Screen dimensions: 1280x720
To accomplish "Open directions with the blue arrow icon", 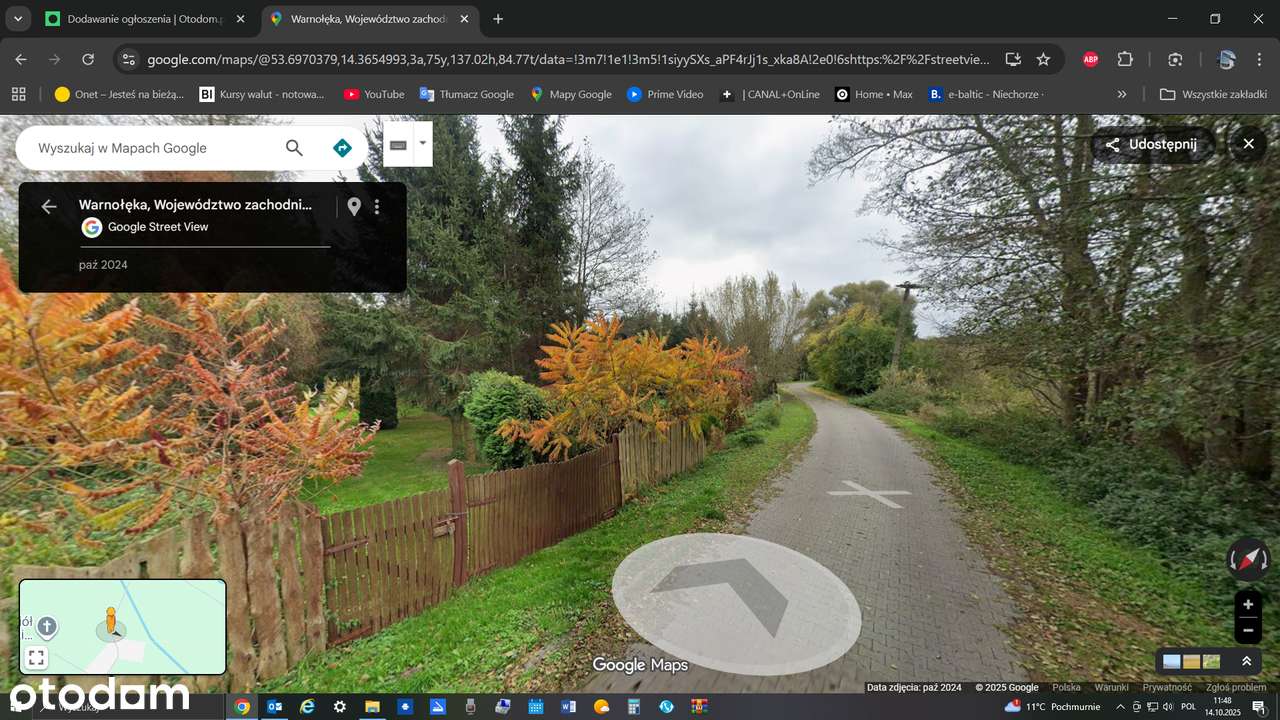I will tap(342, 148).
